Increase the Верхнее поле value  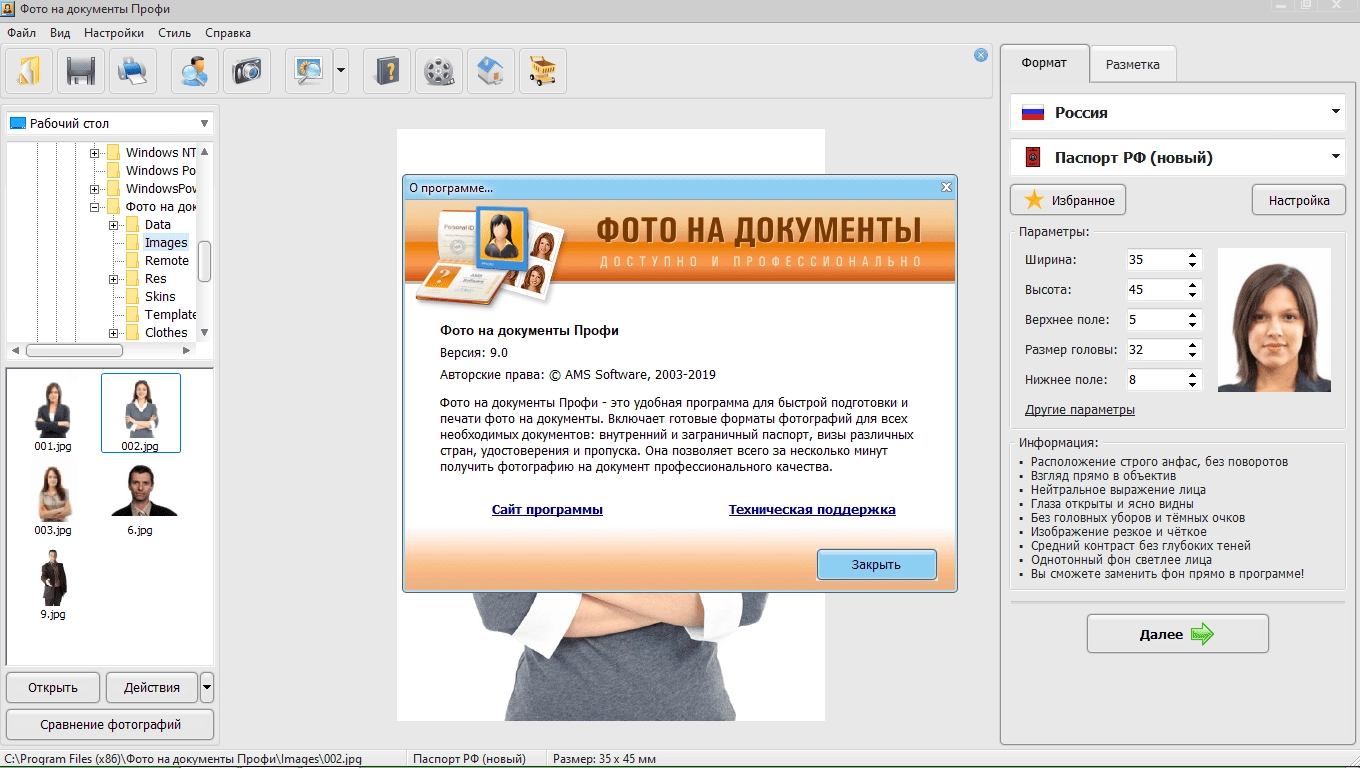[x=1193, y=315]
